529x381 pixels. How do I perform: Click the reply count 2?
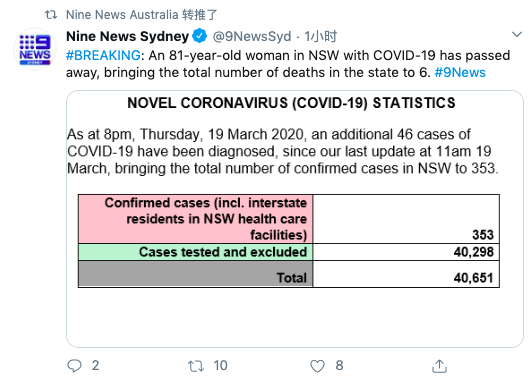[95, 366]
